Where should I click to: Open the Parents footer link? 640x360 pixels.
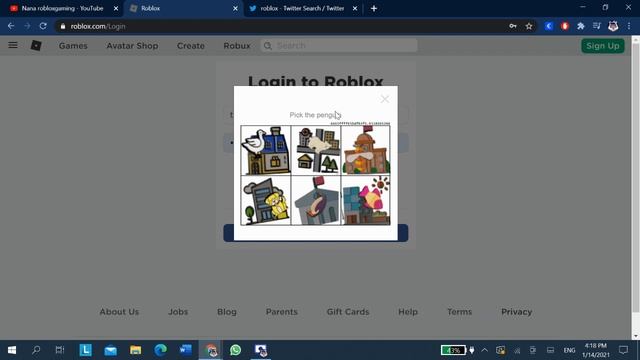[x=282, y=312]
